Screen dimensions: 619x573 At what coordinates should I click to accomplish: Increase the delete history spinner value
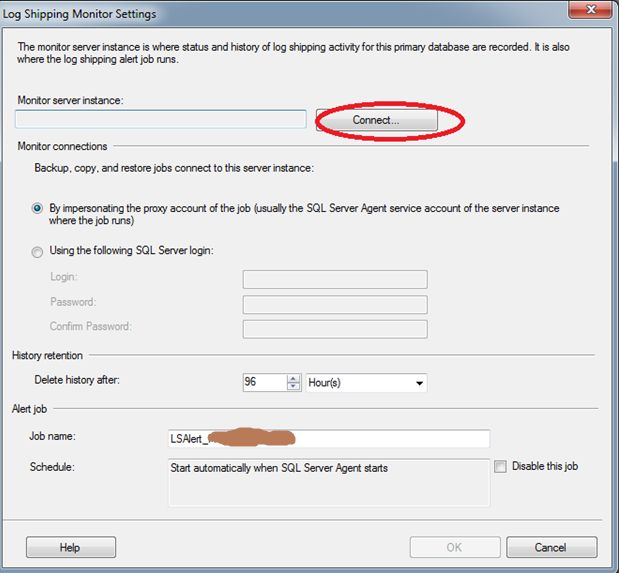pyautogui.click(x=293, y=378)
